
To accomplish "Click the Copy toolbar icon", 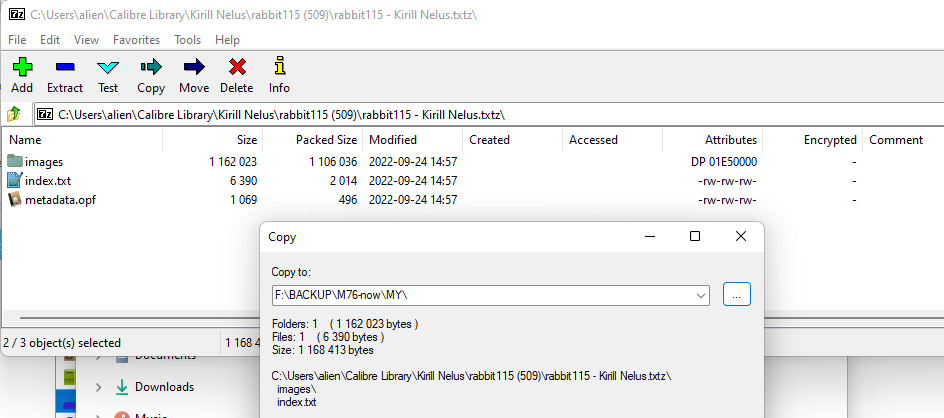I will (151, 67).
